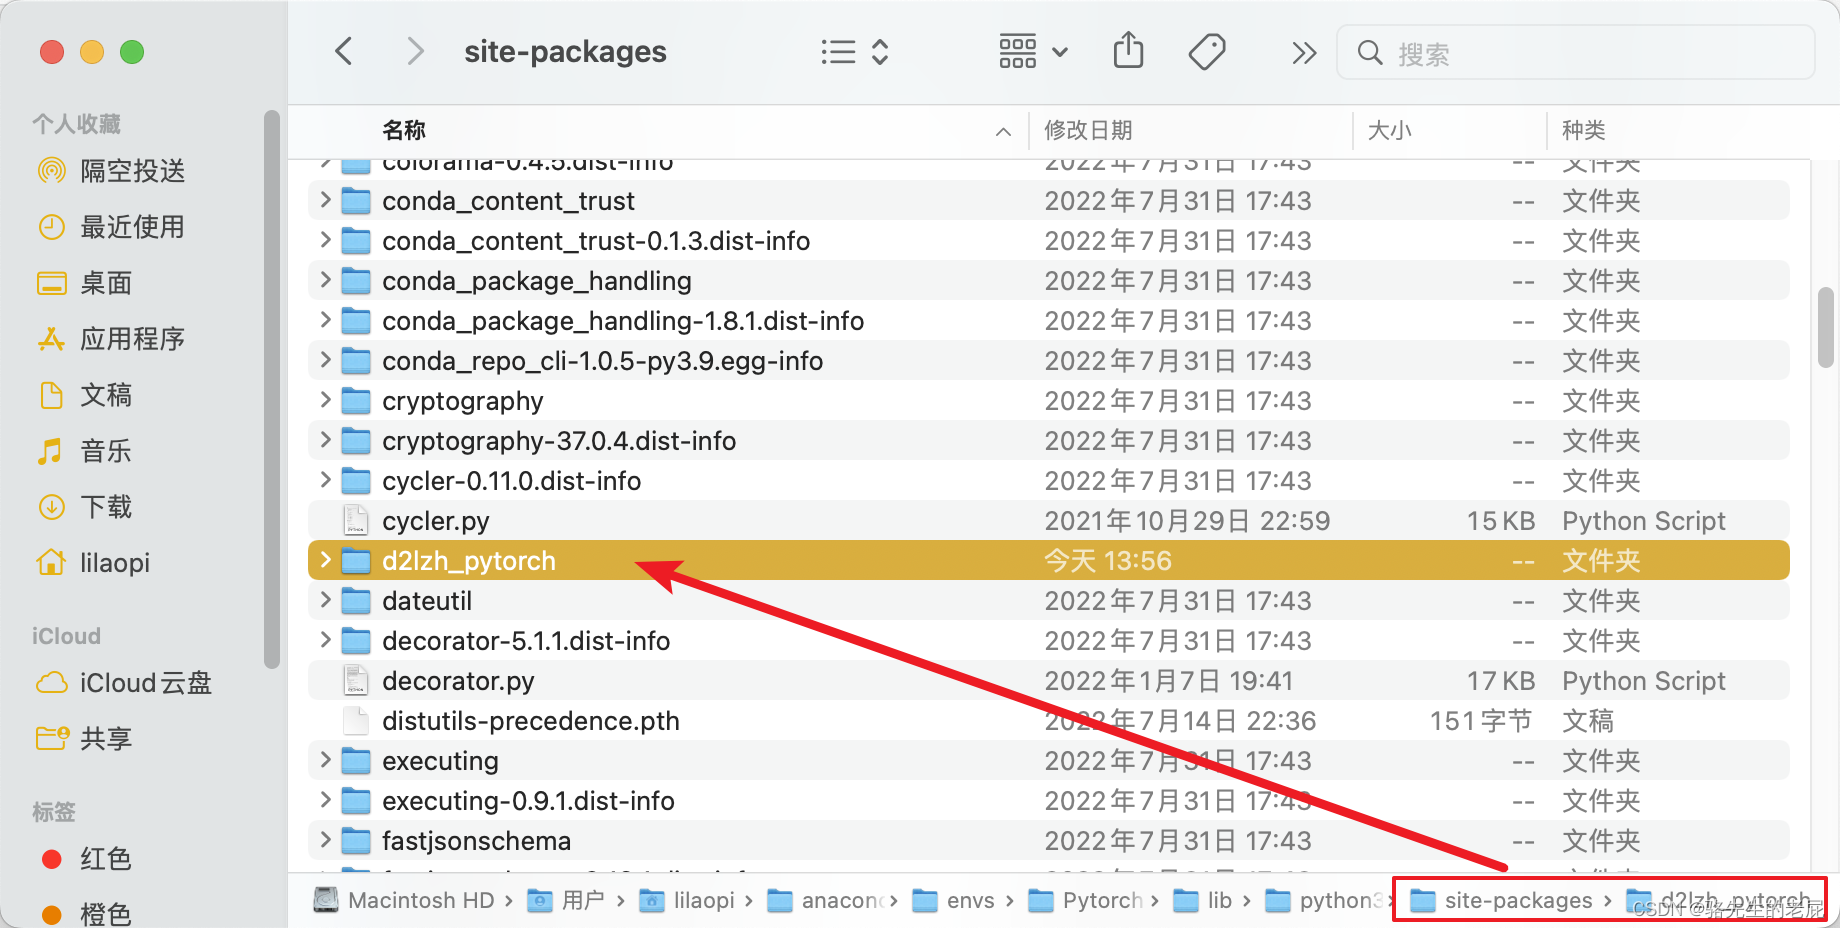
Task: Select the 橙色 tag in sidebar
Action: point(85,914)
